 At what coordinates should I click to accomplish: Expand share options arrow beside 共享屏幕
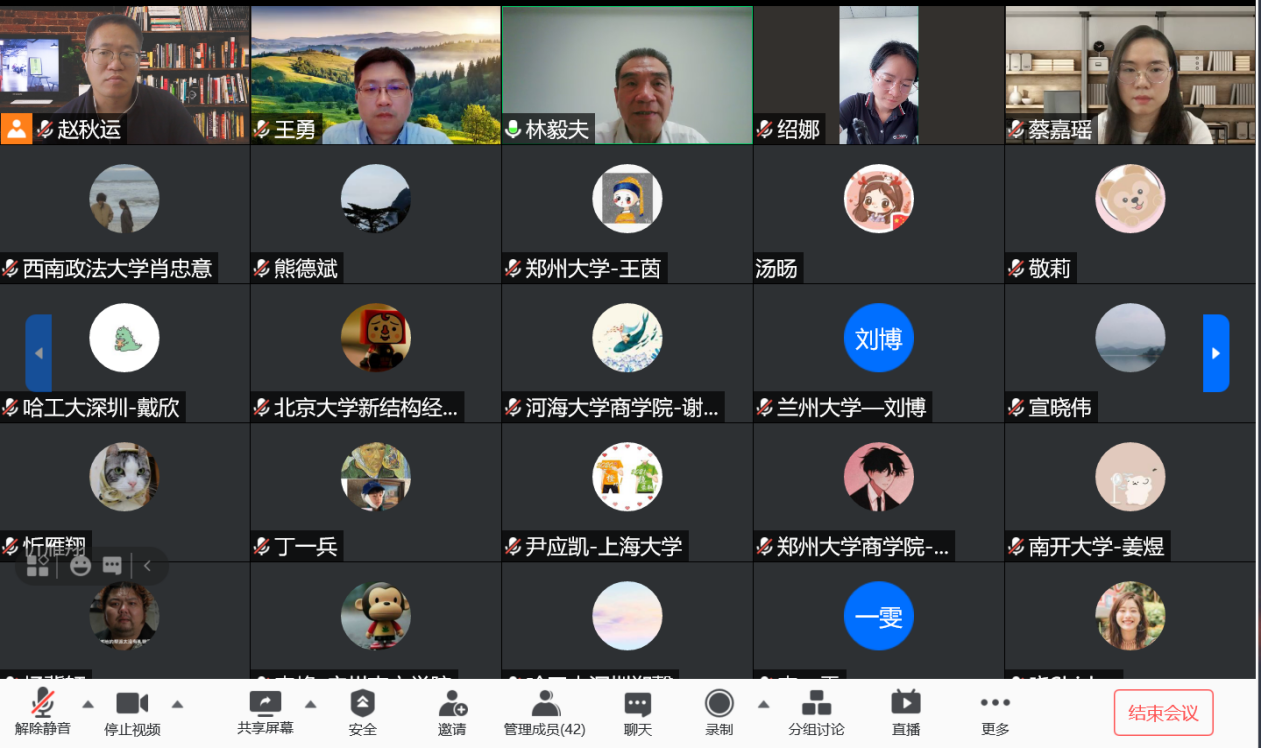(x=310, y=704)
